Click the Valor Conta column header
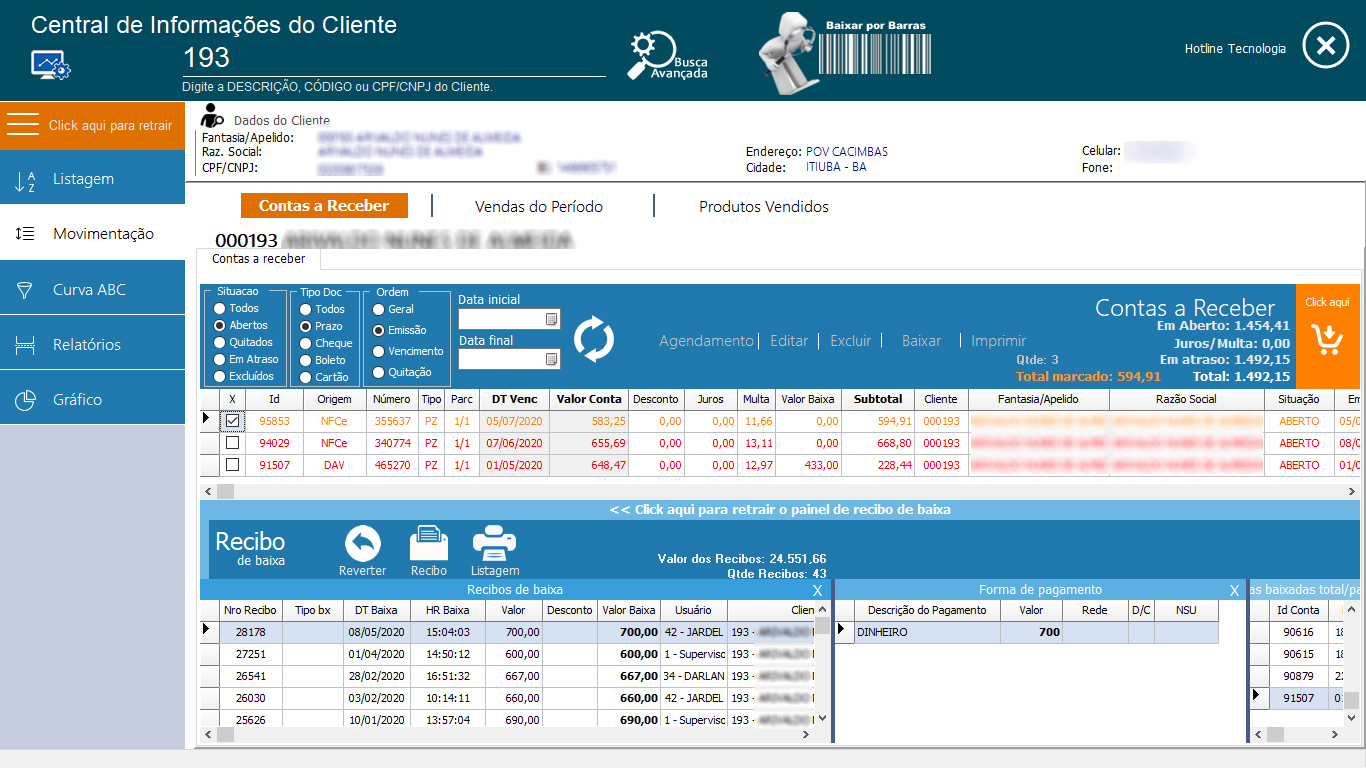The width and height of the screenshot is (1366, 768). click(x=590, y=399)
